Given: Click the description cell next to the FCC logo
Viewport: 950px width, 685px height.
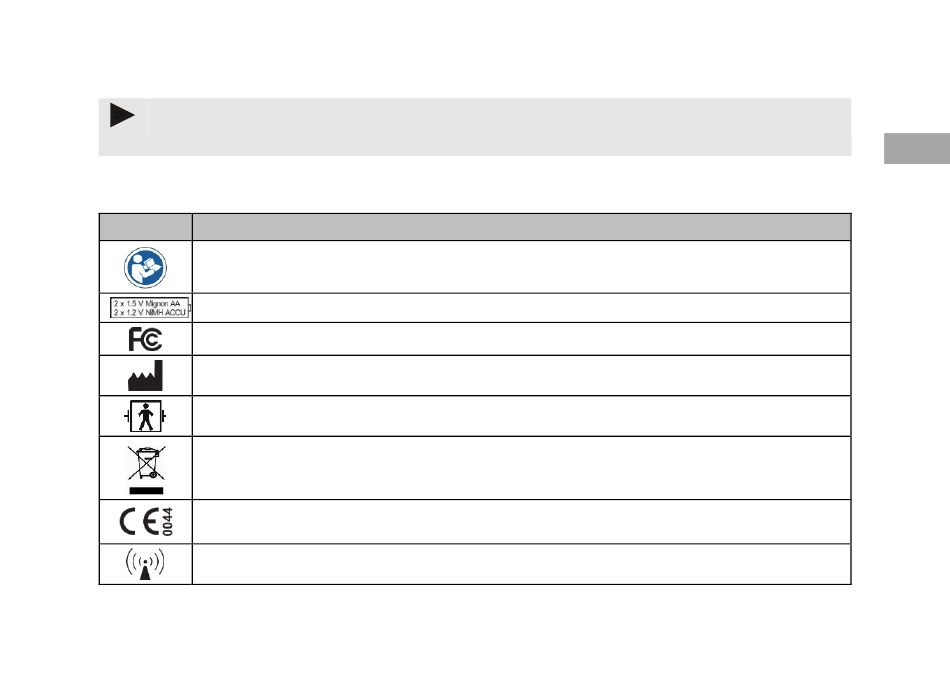Looking at the screenshot, I should 522,339.
